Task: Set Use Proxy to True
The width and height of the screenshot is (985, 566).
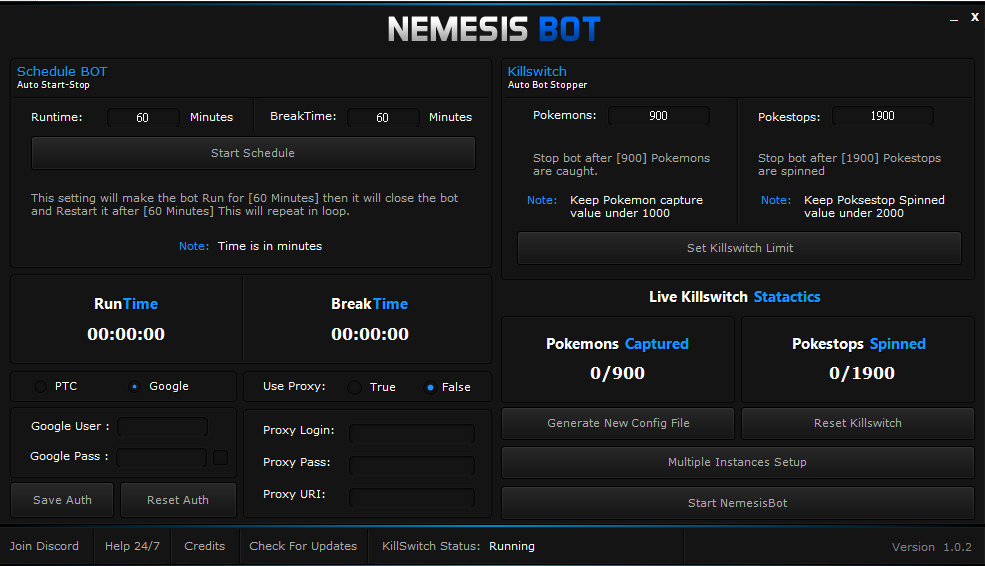Action: pos(354,387)
